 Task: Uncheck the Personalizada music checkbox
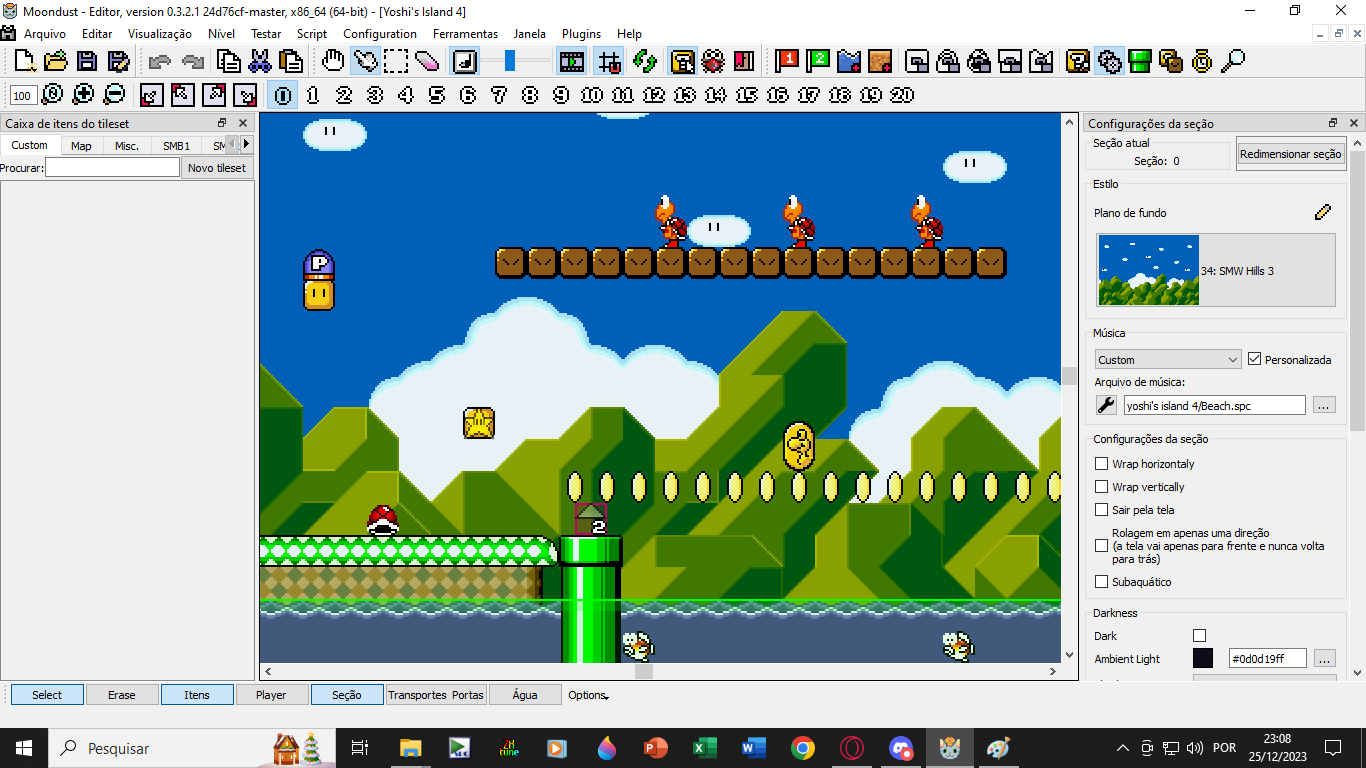pyautogui.click(x=1255, y=359)
